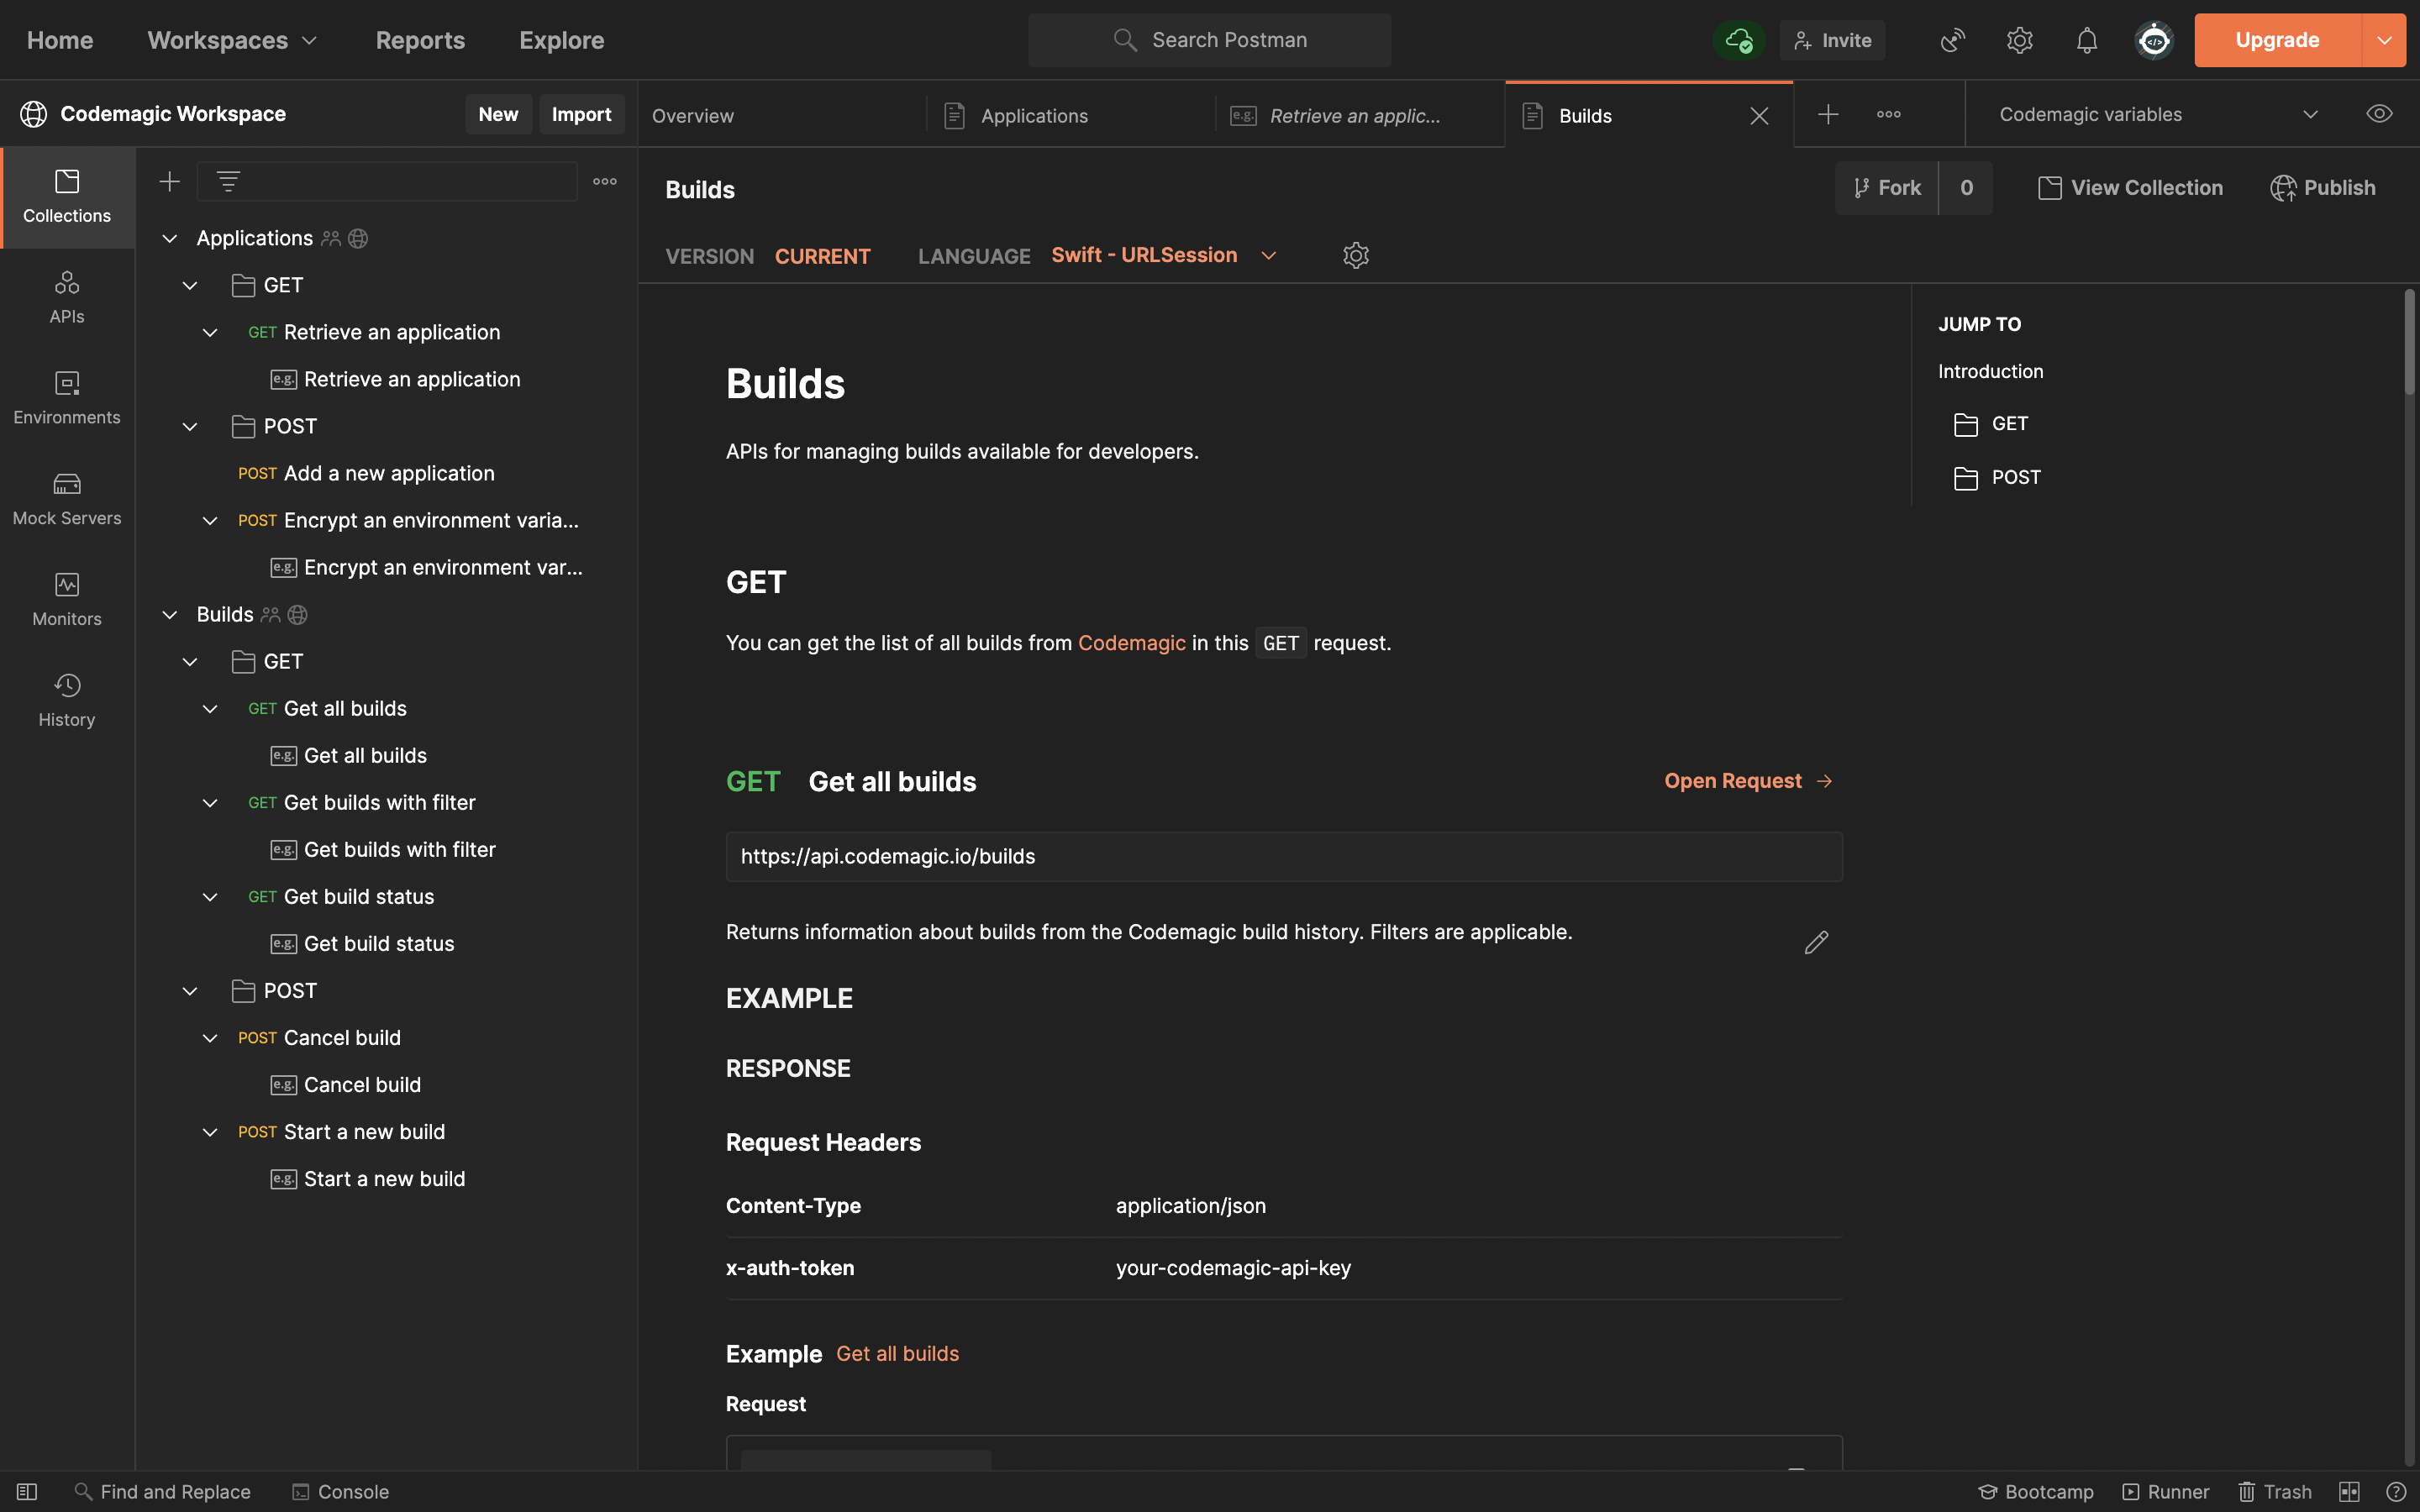This screenshot has height=1512, width=2420.
Task: Click the satellite capture requests icon
Action: coord(1952,40)
